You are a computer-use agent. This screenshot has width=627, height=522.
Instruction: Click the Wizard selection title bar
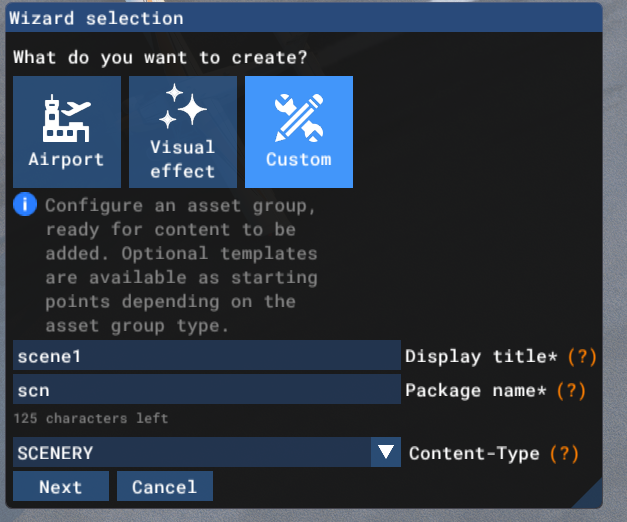(x=300, y=18)
